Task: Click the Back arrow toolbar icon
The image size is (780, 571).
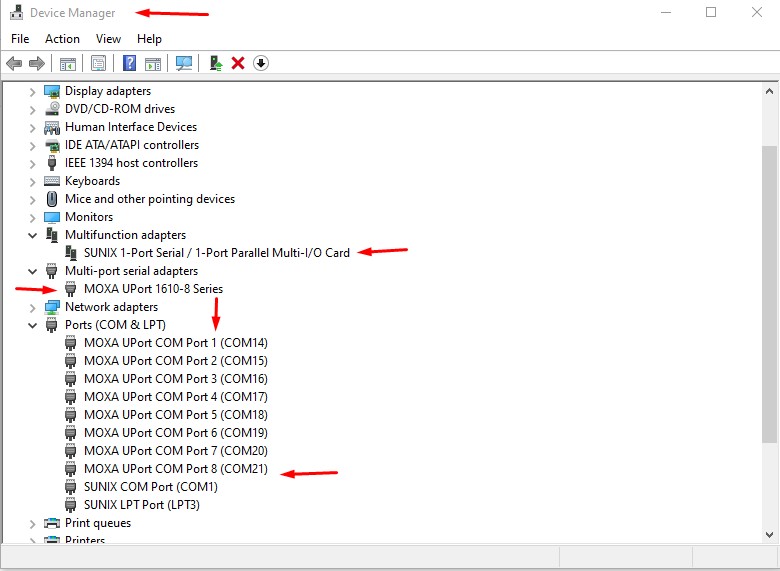Action: (14, 63)
